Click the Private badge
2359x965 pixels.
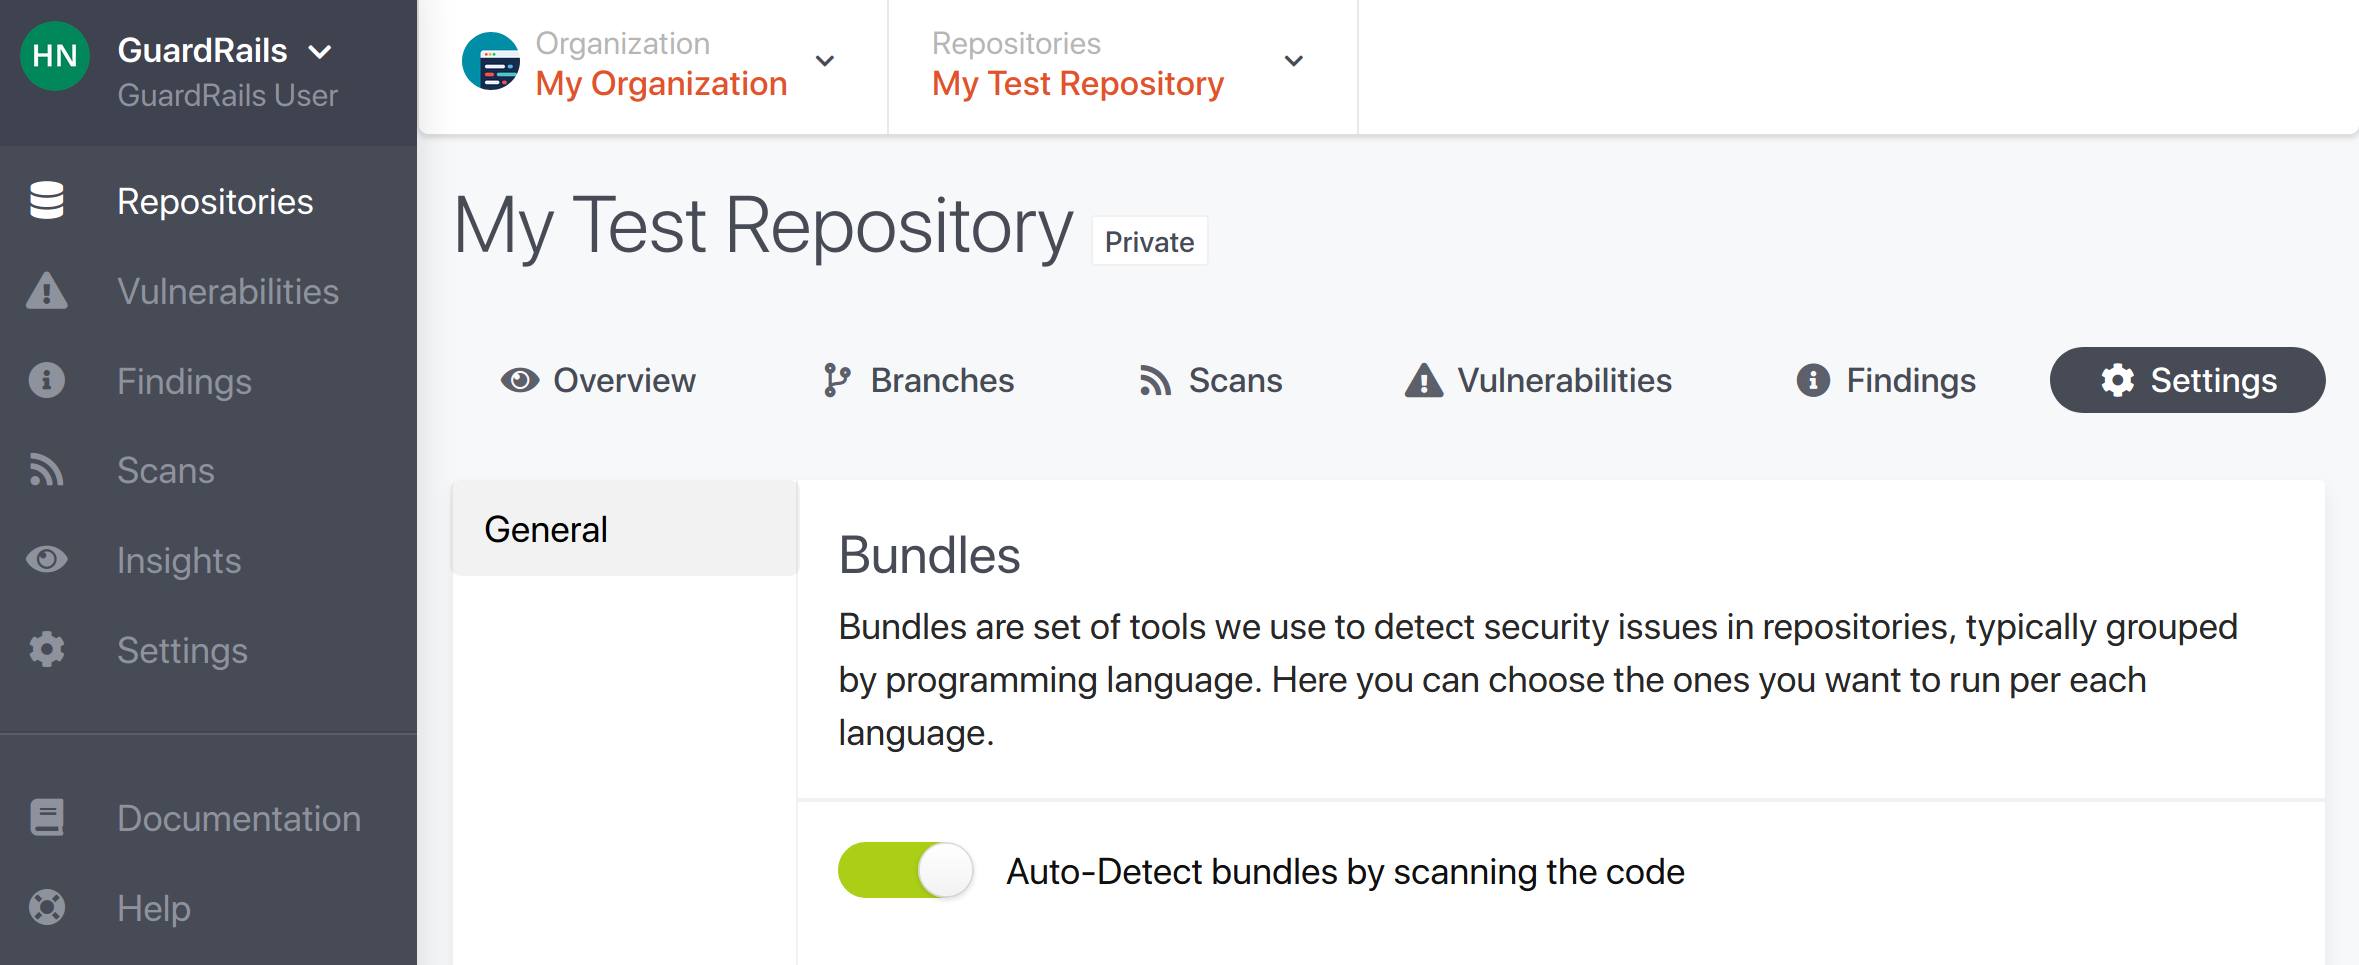(1150, 241)
